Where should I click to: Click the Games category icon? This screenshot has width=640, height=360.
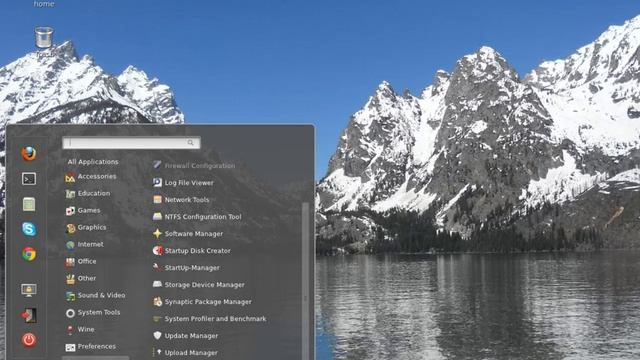click(70, 211)
